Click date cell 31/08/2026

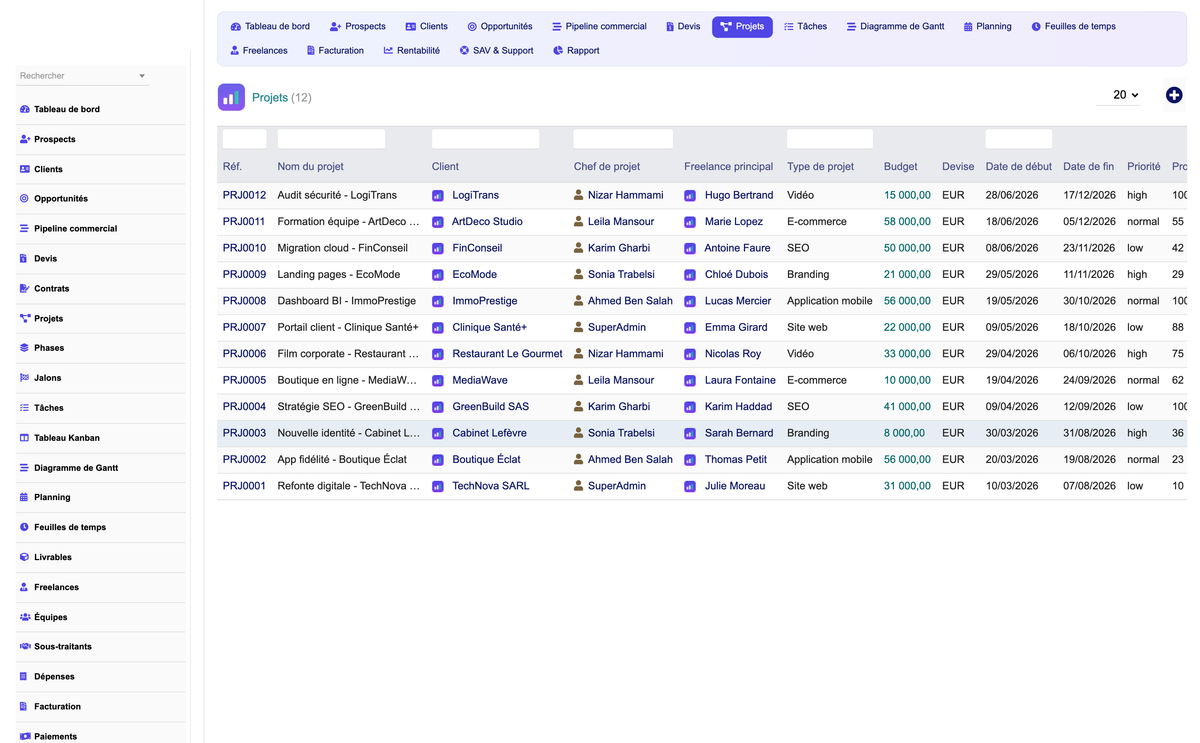pyautogui.click(x=1089, y=433)
